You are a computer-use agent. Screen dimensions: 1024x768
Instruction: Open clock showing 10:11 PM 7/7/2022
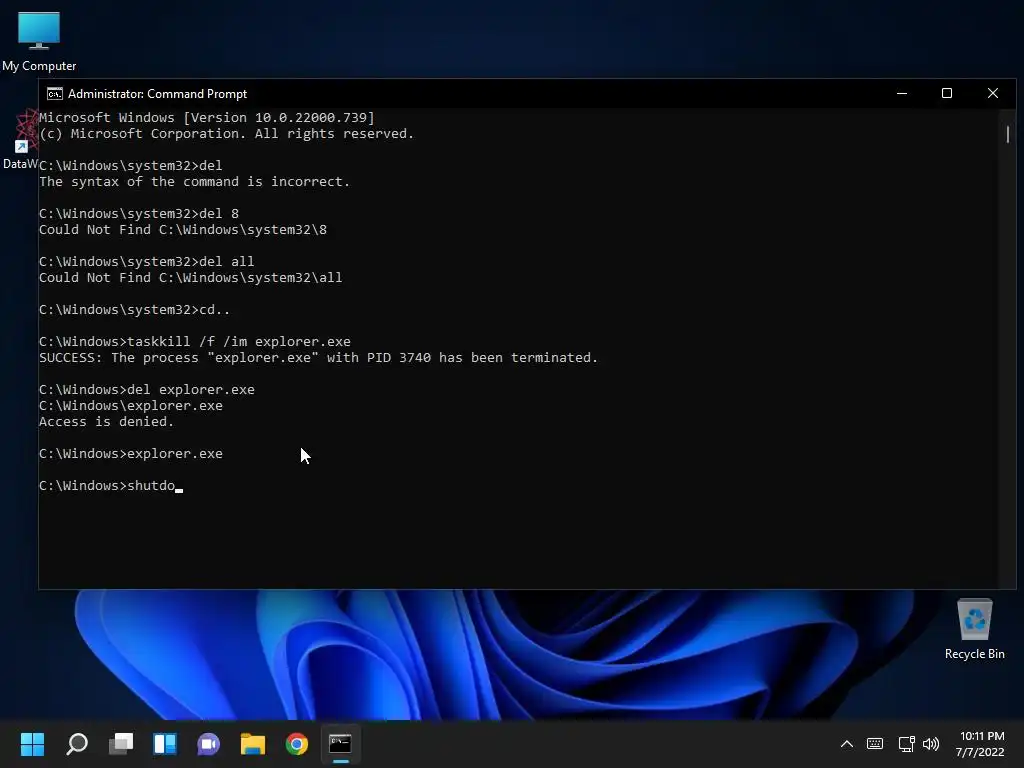[x=980, y=744]
